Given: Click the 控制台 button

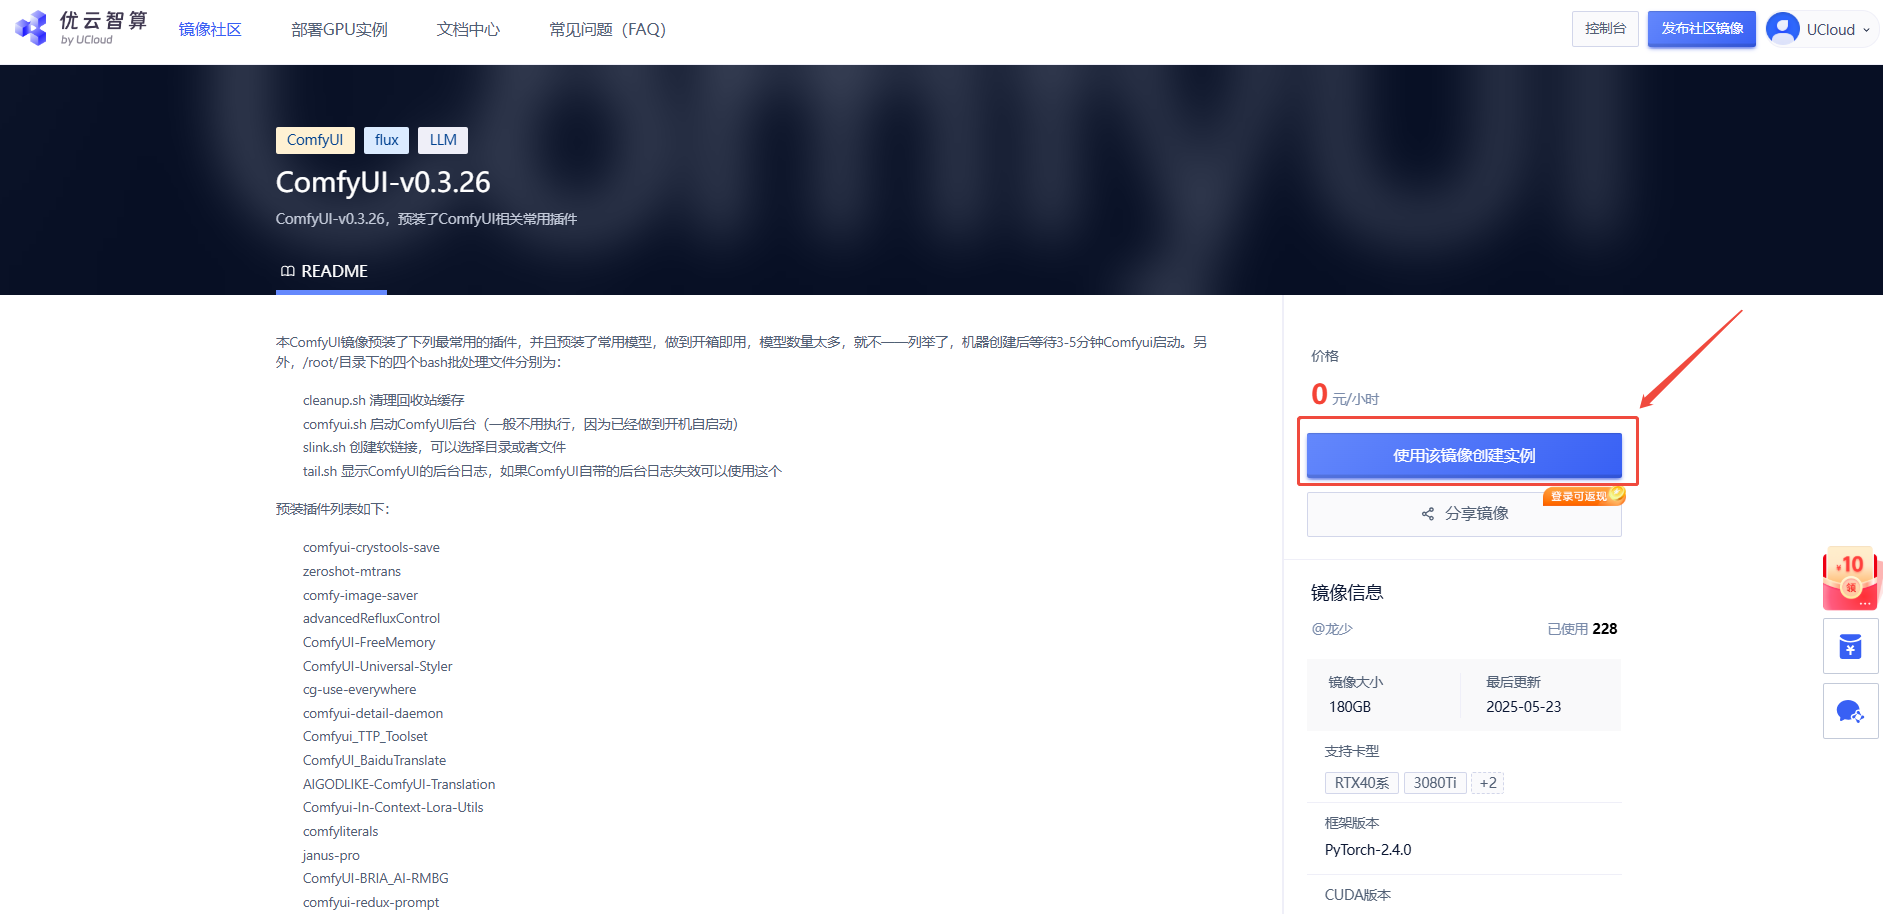Looking at the screenshot, I should (x=1605, y=29).
